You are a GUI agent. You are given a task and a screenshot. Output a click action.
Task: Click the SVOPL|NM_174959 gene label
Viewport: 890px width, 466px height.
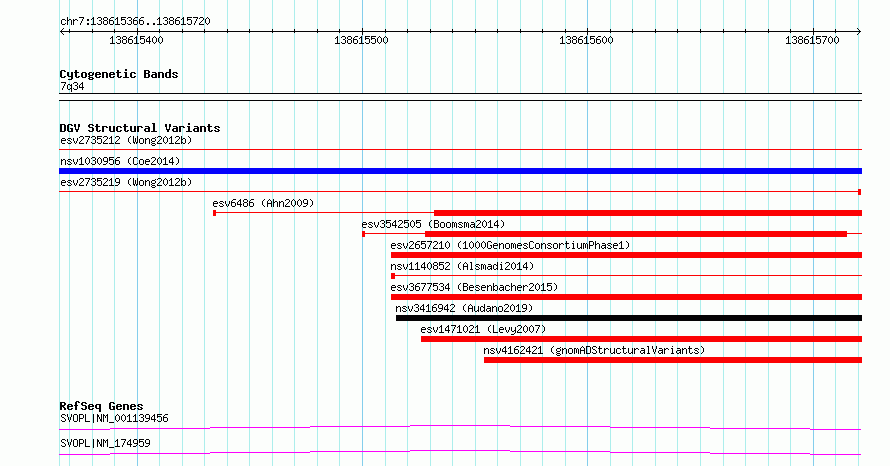pos(105,443)
